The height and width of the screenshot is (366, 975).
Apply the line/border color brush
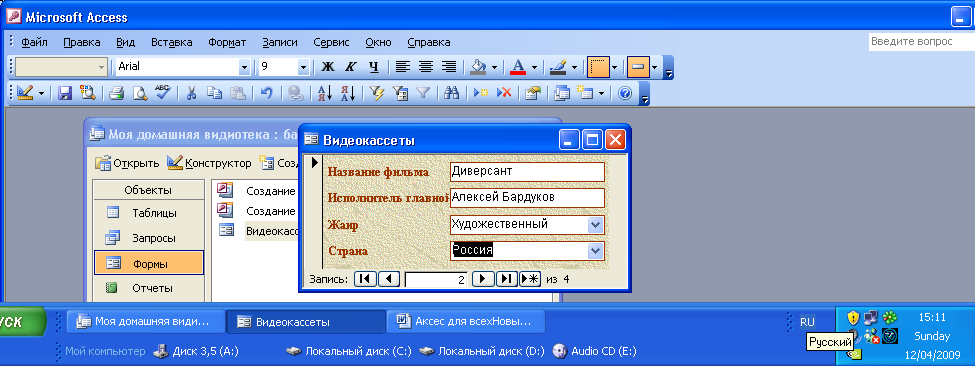[x=558, y=67]
